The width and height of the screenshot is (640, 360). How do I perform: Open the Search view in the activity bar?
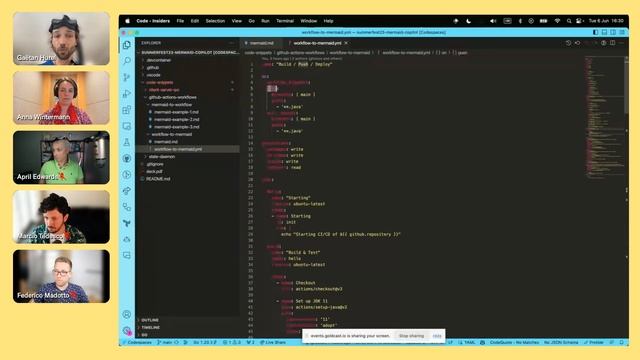click(127, 61)
